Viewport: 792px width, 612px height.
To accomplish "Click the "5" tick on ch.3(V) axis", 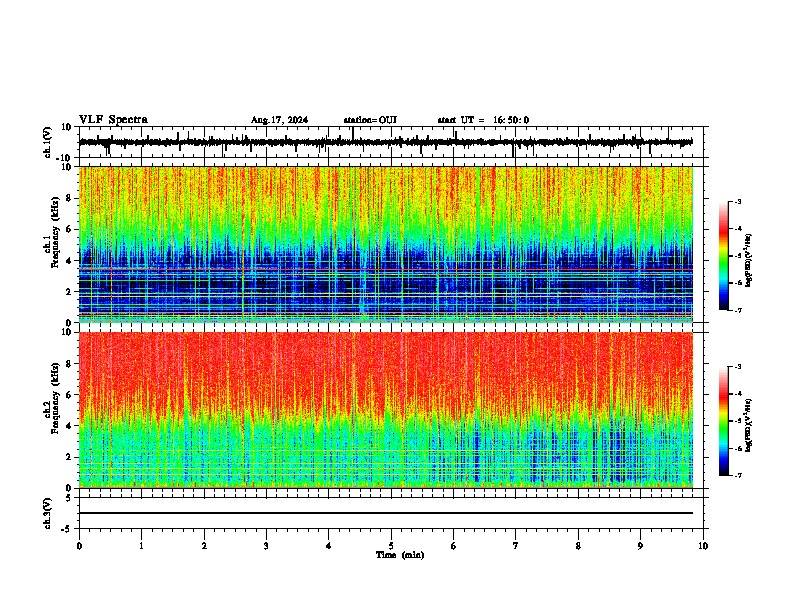I will point(69,498).
